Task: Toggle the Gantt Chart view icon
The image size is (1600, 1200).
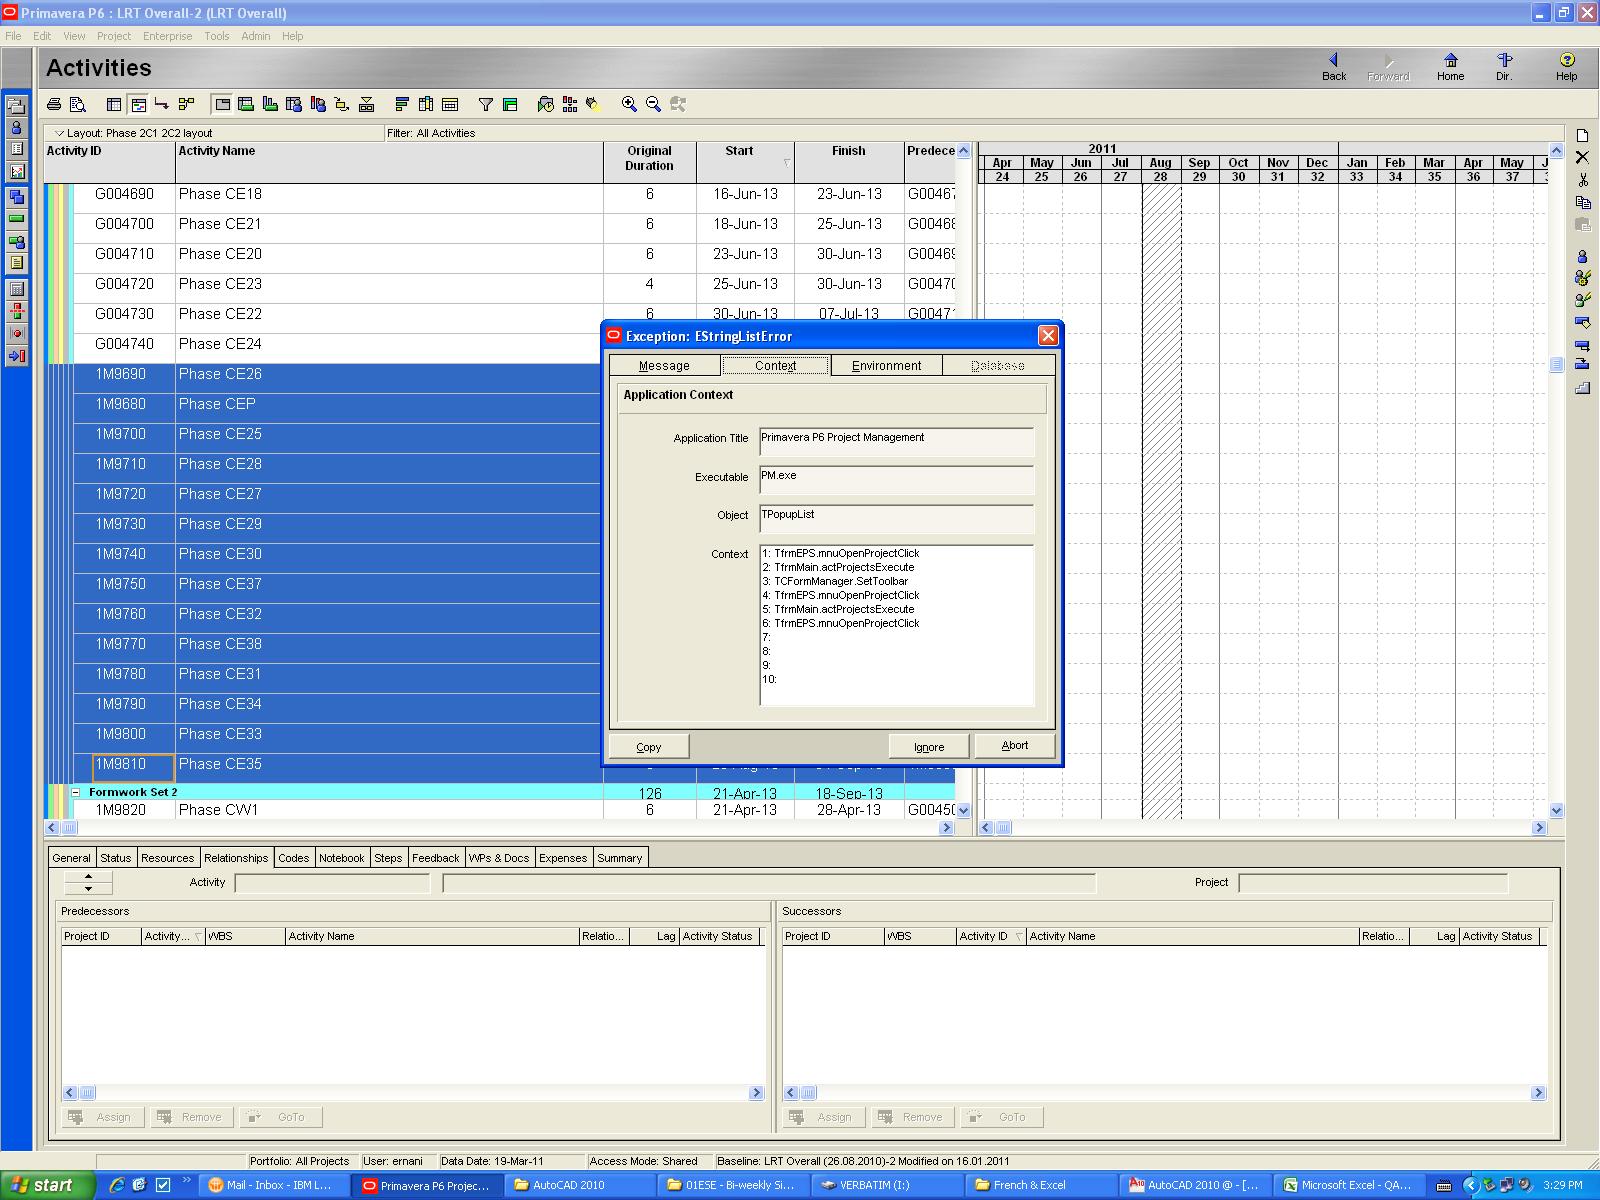Action: [138, 104]
